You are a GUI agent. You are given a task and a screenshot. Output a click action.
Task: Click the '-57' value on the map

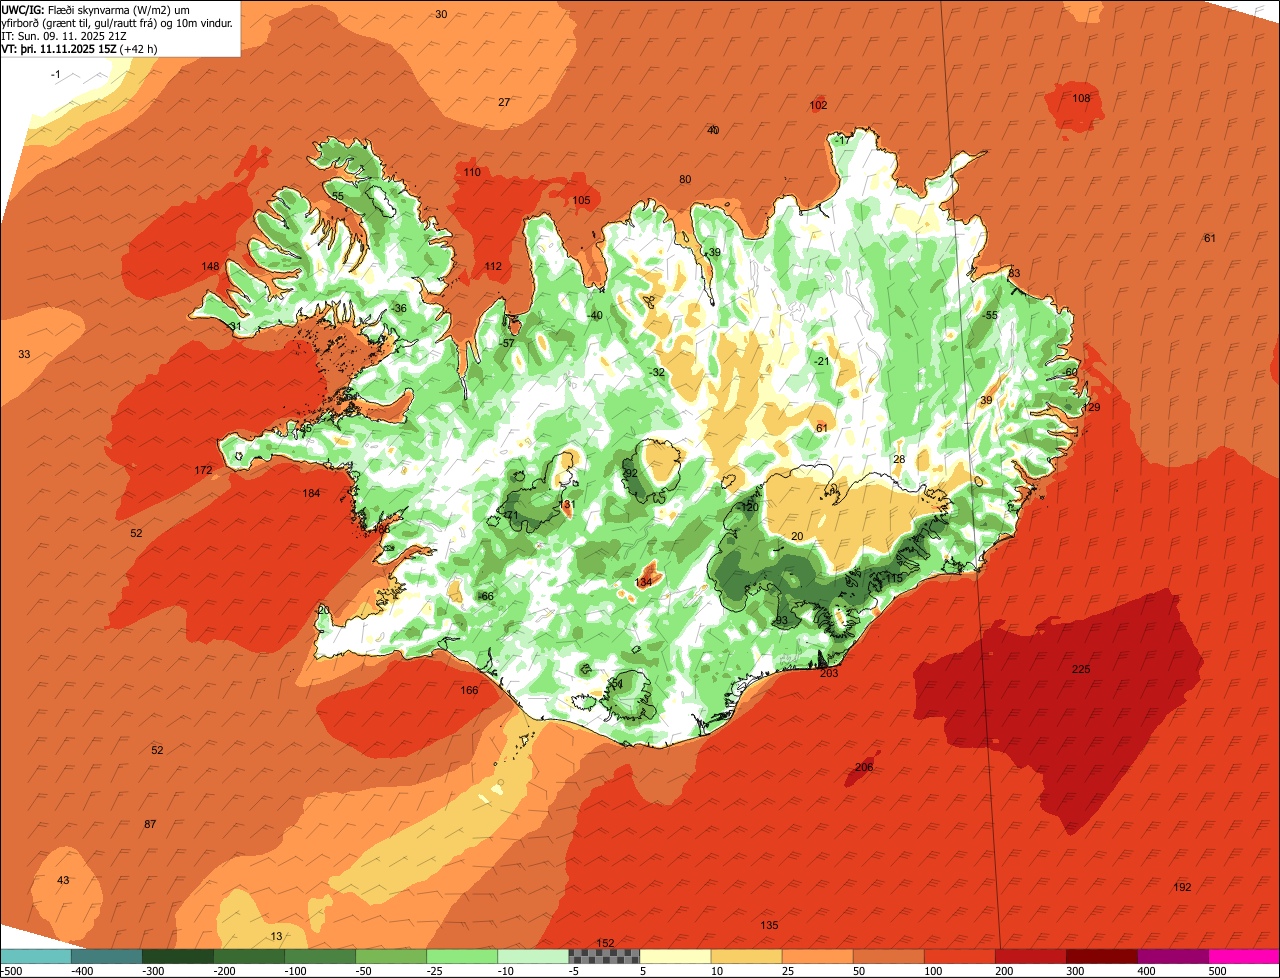coord(507,343)
